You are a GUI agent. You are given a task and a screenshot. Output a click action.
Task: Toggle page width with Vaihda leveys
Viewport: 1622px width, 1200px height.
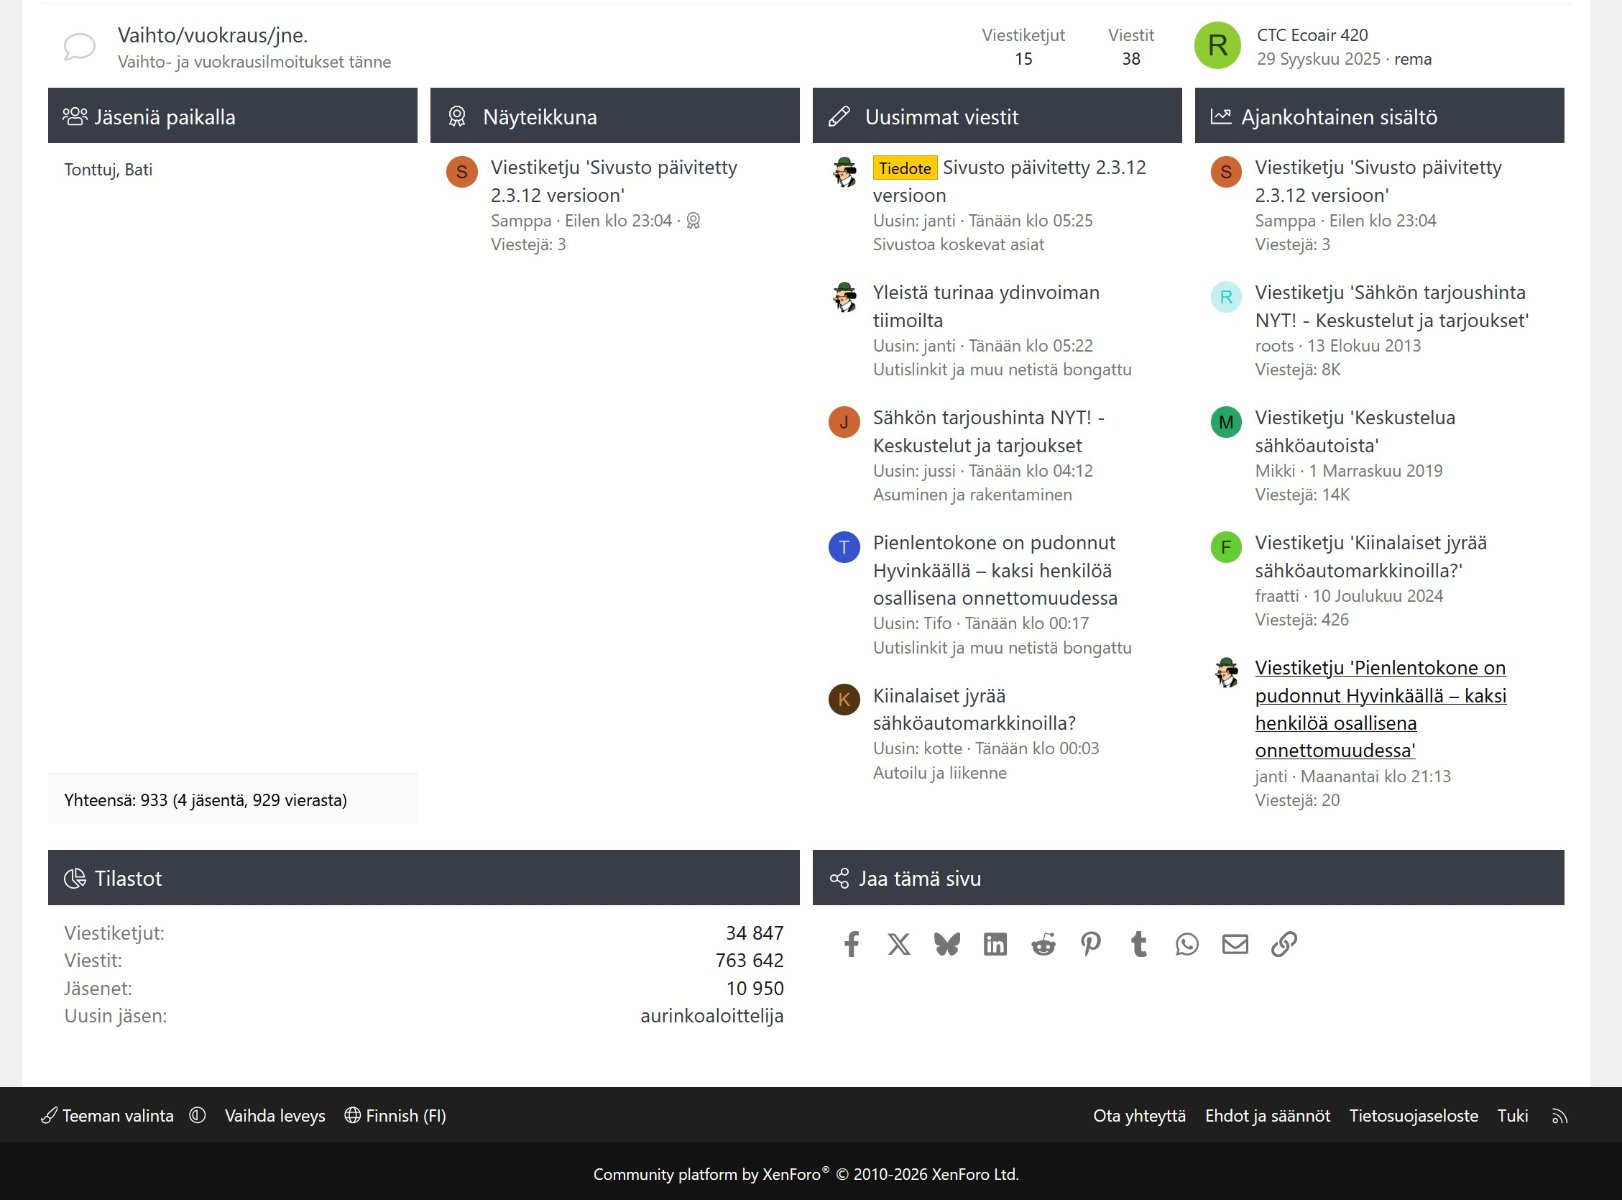[275, 1116]
